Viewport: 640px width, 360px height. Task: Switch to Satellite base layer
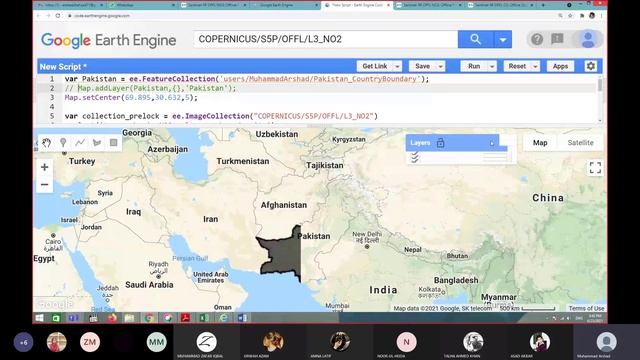tap(580, 142)
